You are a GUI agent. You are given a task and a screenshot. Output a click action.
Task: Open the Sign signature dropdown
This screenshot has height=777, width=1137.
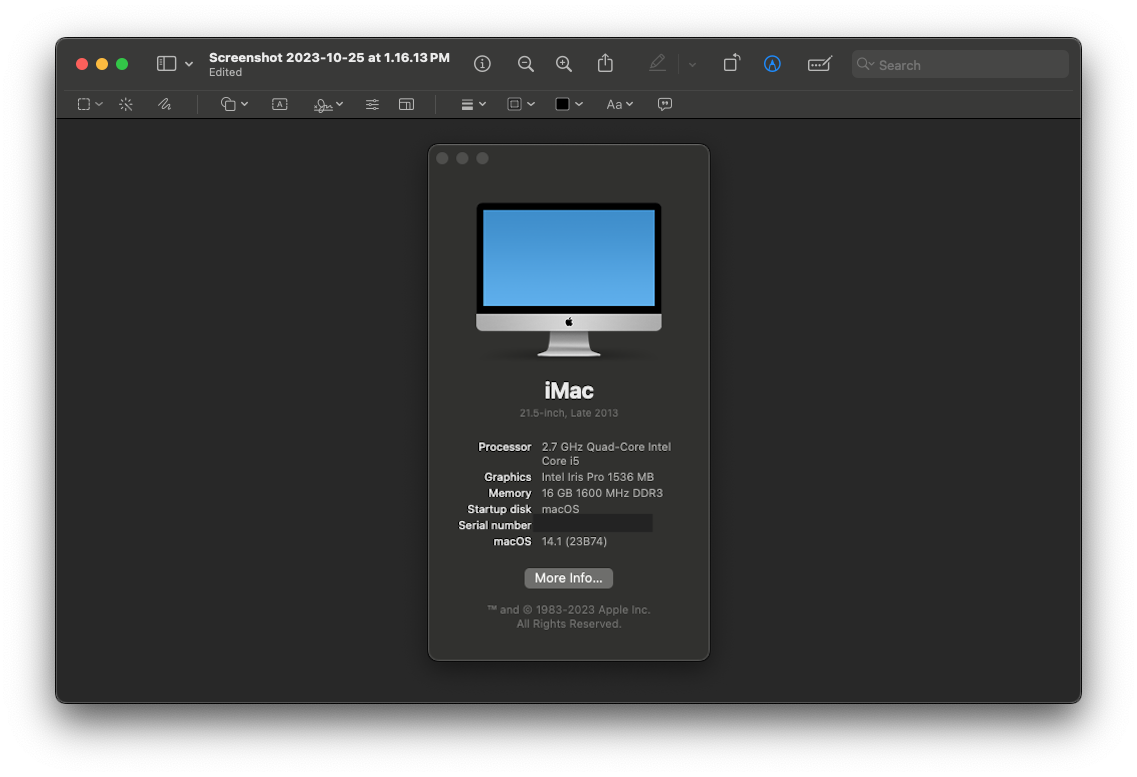328,104
